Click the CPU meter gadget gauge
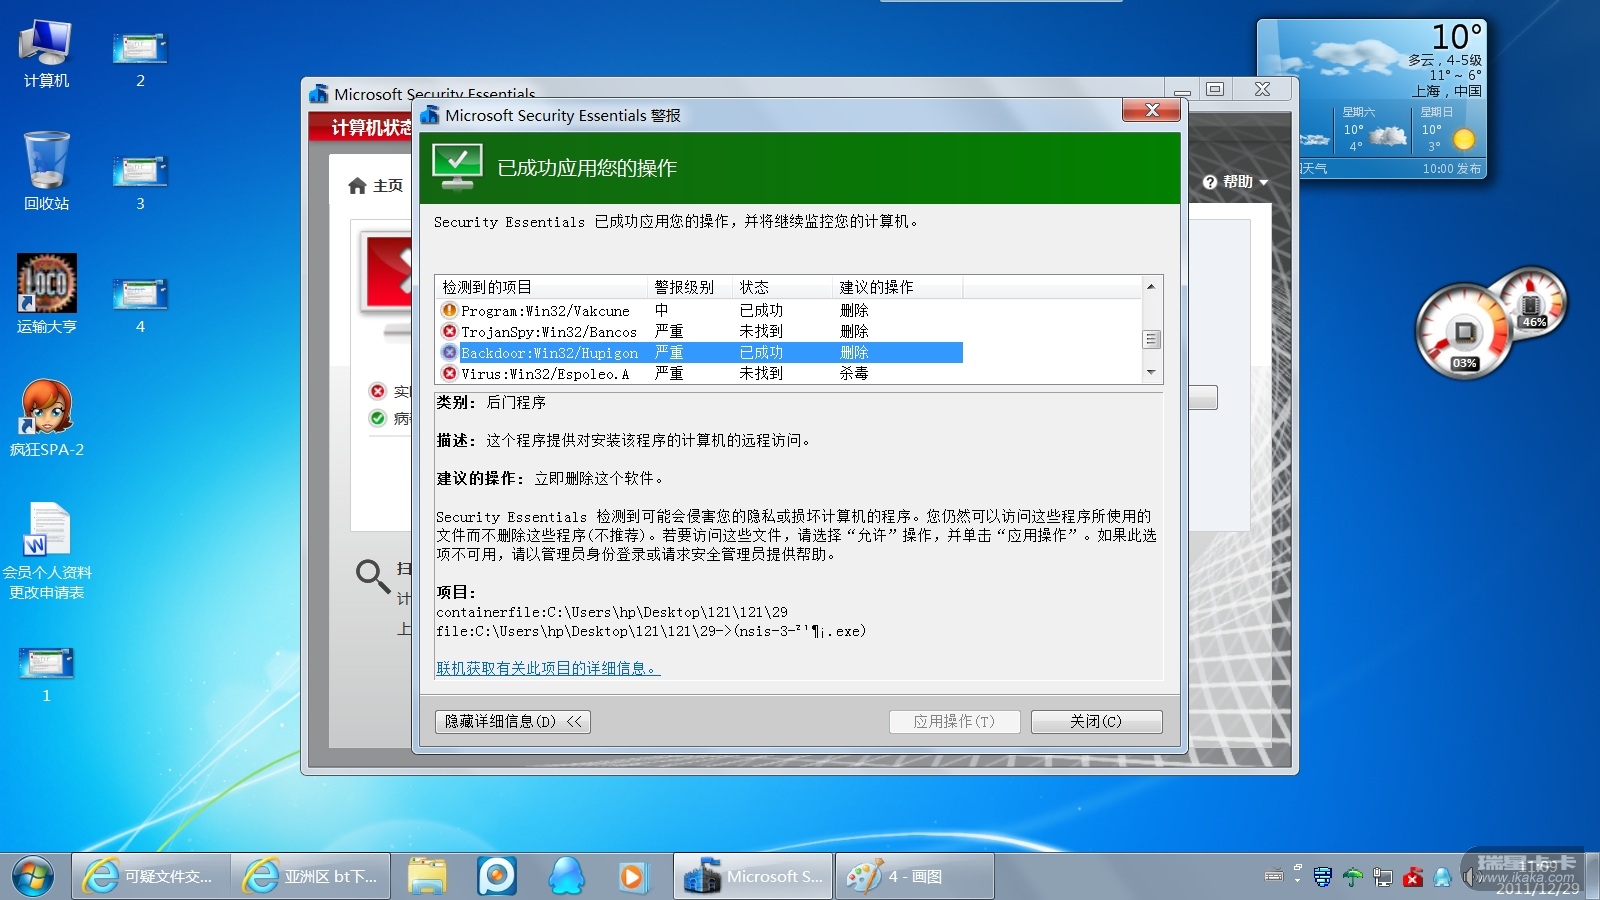1600x900 pixels. [x=1463, y=332]
